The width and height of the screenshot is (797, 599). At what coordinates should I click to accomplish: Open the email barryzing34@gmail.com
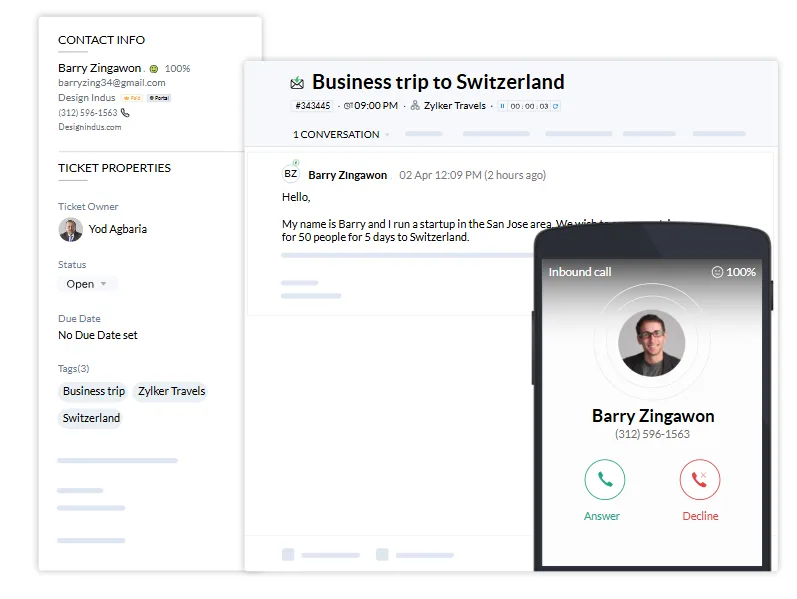pyautogui.click(x=112, y=82)
